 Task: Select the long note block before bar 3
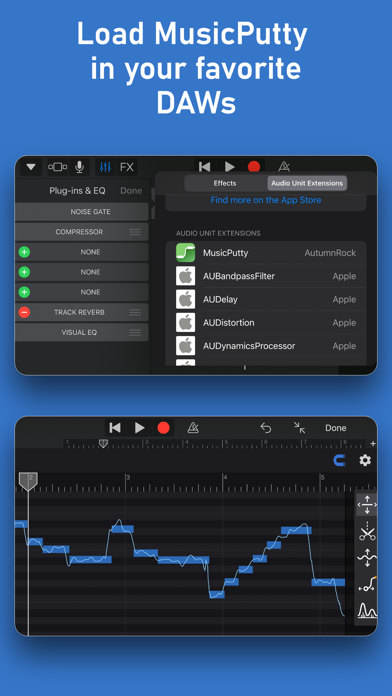(x=91, y=560)
